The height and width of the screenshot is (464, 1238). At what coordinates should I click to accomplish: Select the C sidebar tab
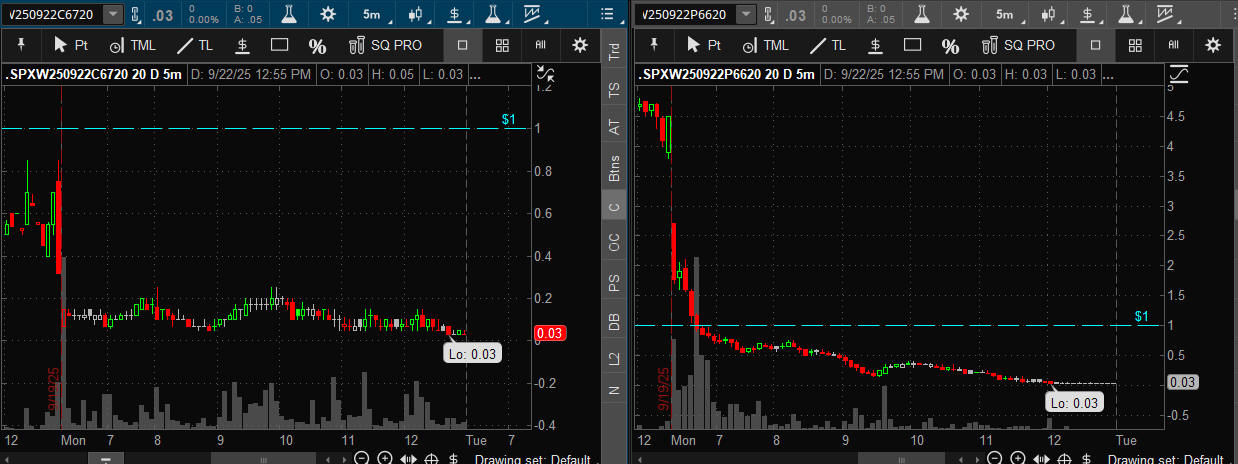click(x=614, y=207)
